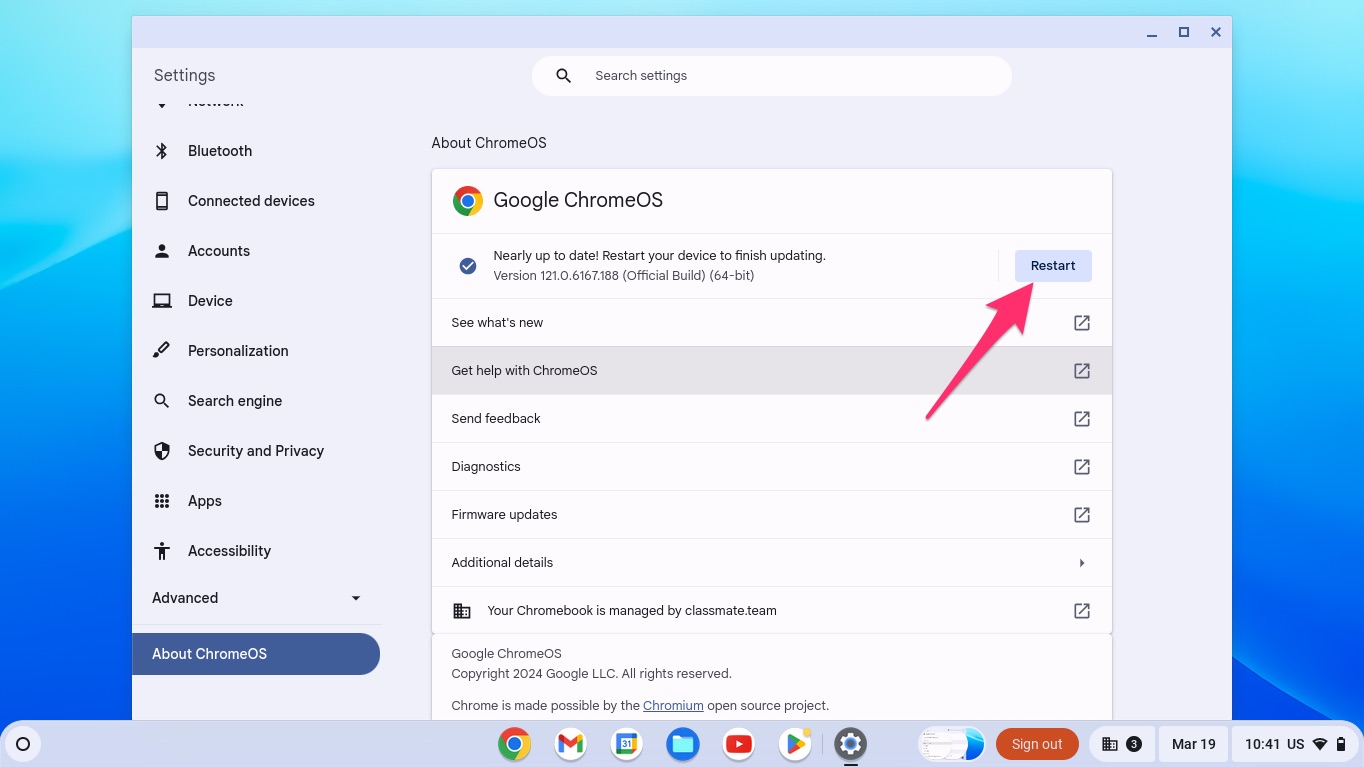The height and width of the screenshot is (767, 1364).
Task: Expand the Advanced settings section
Action: click(x=256, y=598)
